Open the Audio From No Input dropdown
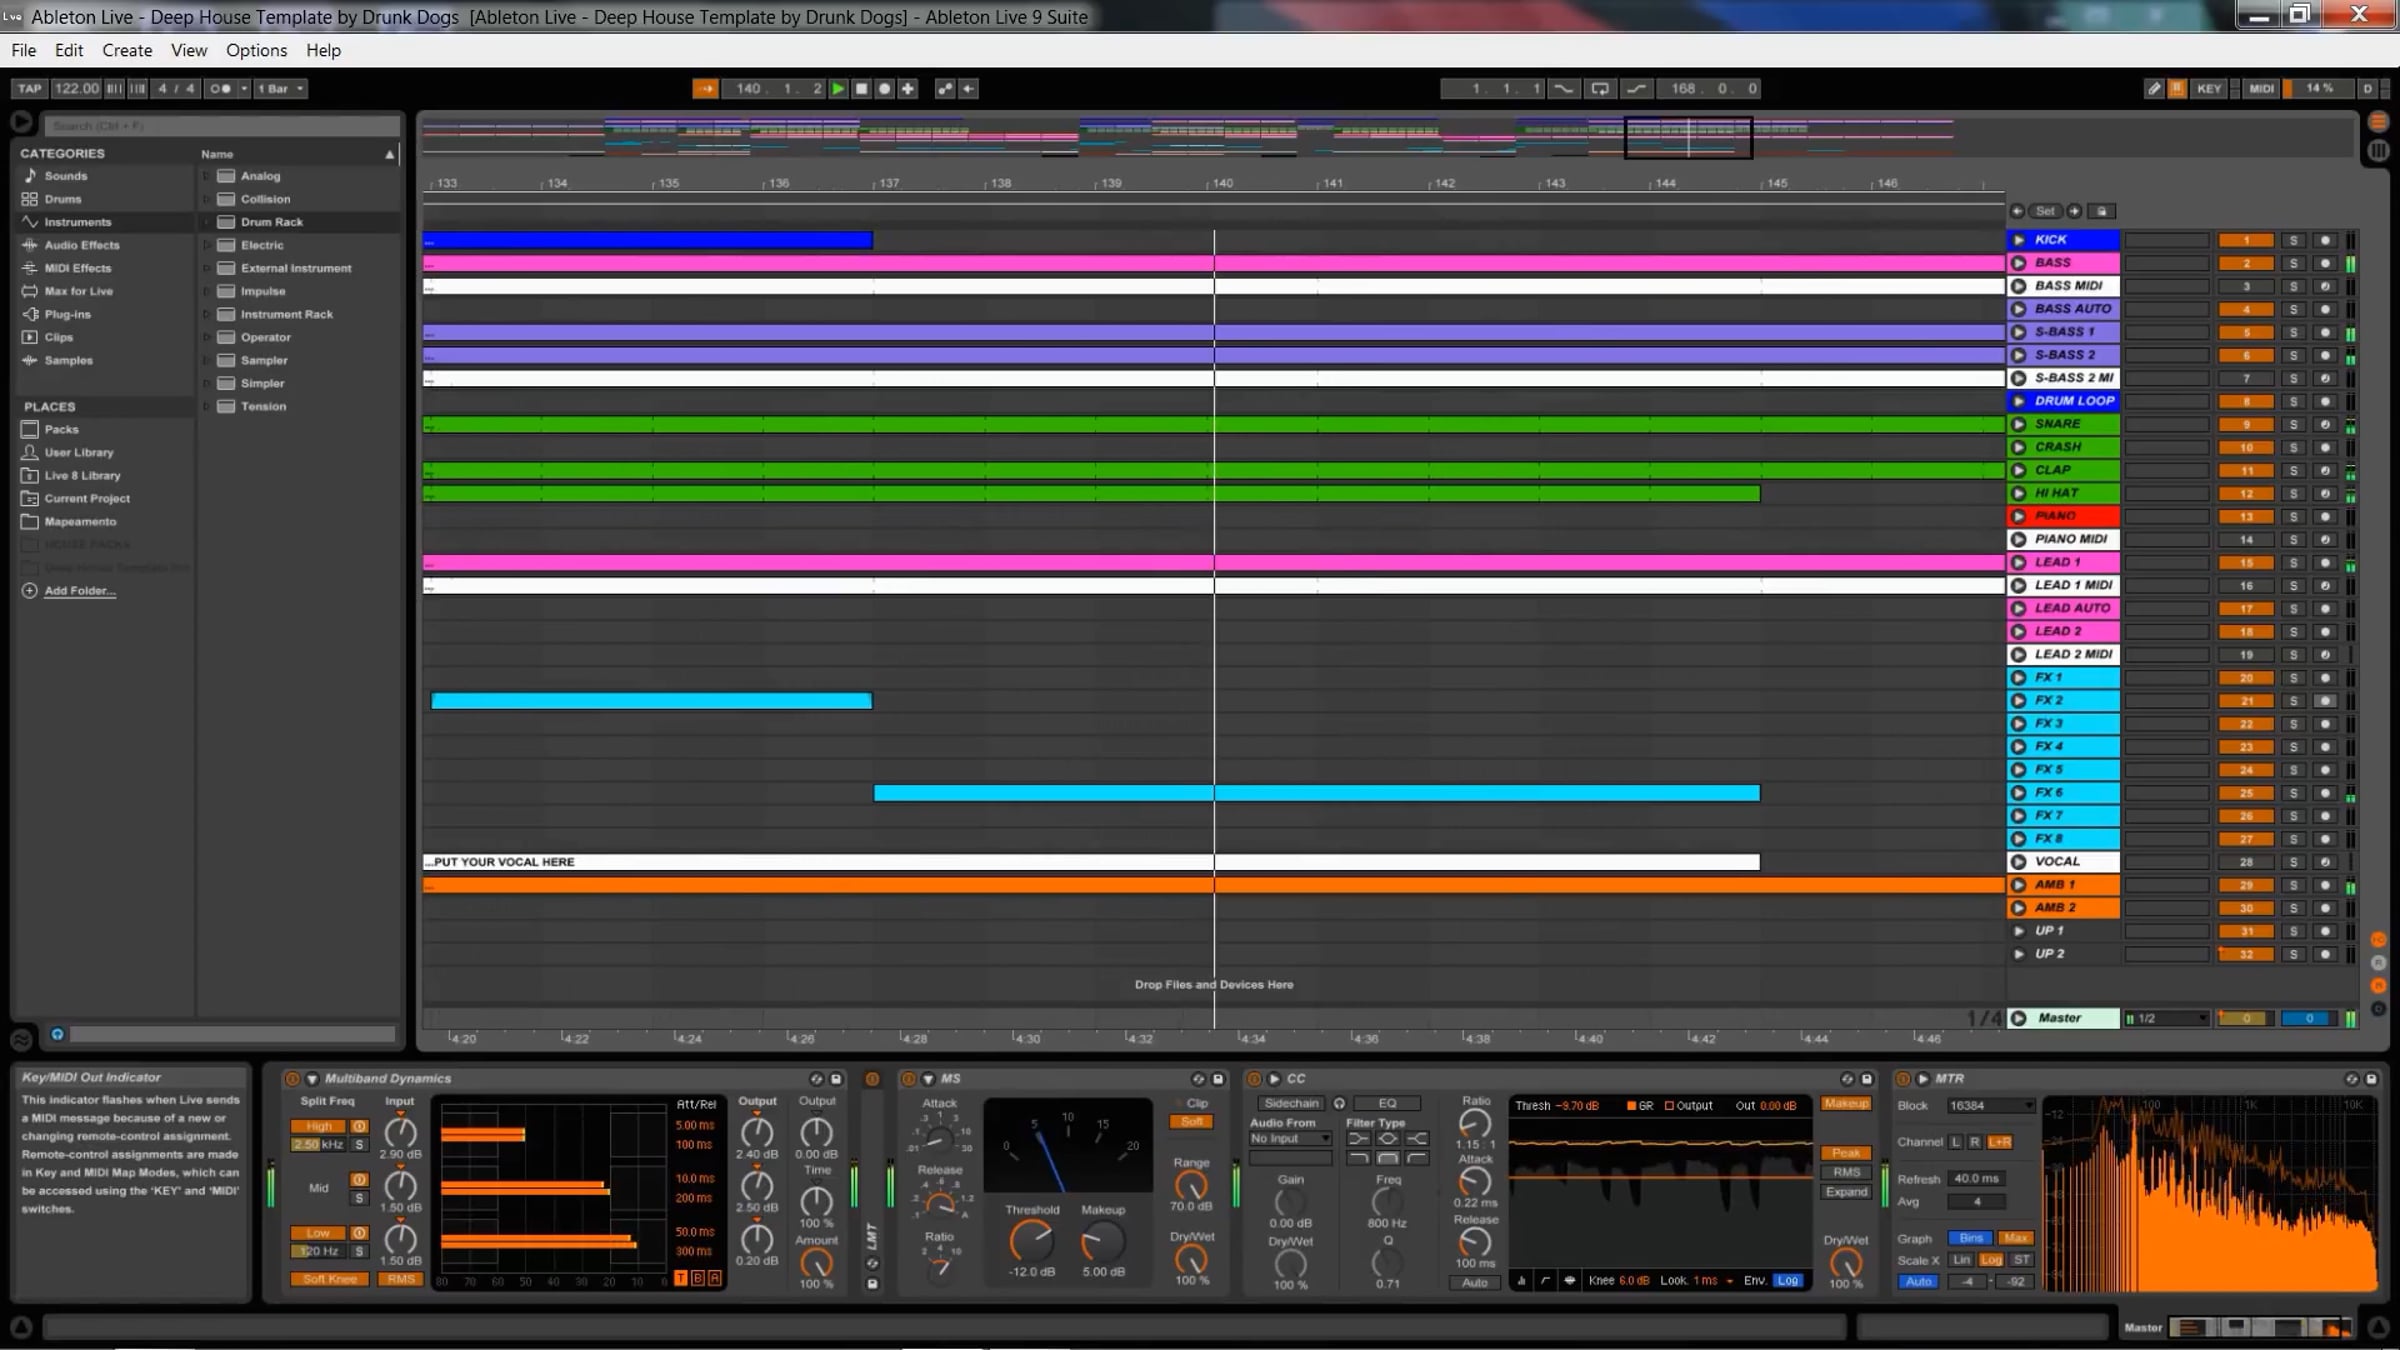2400x1350 pixels. click(1290, 1139)
